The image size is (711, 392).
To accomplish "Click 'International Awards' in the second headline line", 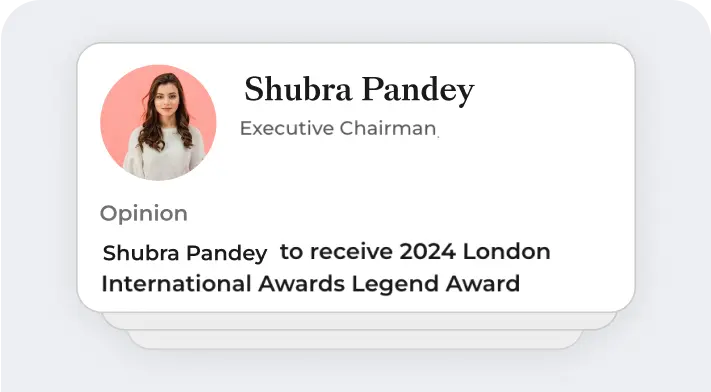I will [x=223, y=284].
